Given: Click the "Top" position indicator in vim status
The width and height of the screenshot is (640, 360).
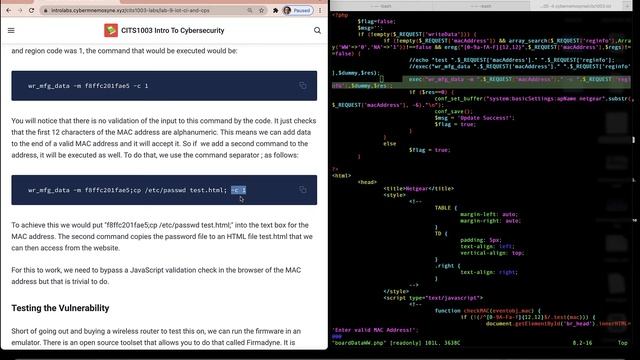Looking at the screenshot, I should click(x=622, y=343).
